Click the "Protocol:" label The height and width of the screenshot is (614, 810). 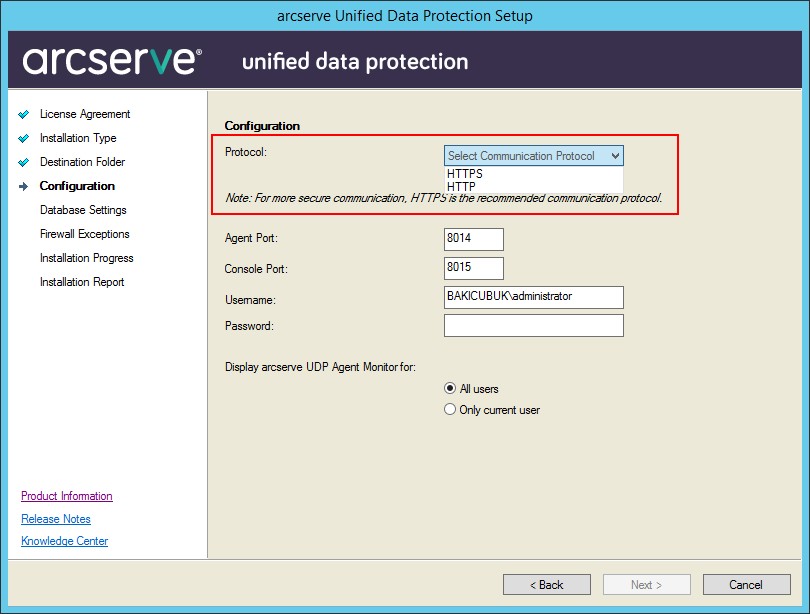pyautogui.click(x=246, y=152)
